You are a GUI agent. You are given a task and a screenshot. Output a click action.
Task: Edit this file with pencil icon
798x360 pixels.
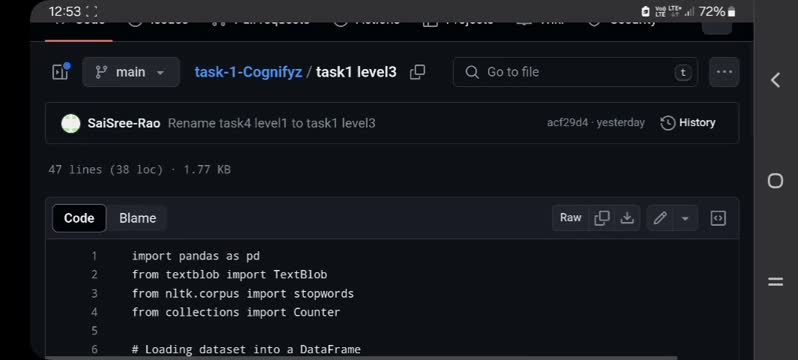(660, 218)
